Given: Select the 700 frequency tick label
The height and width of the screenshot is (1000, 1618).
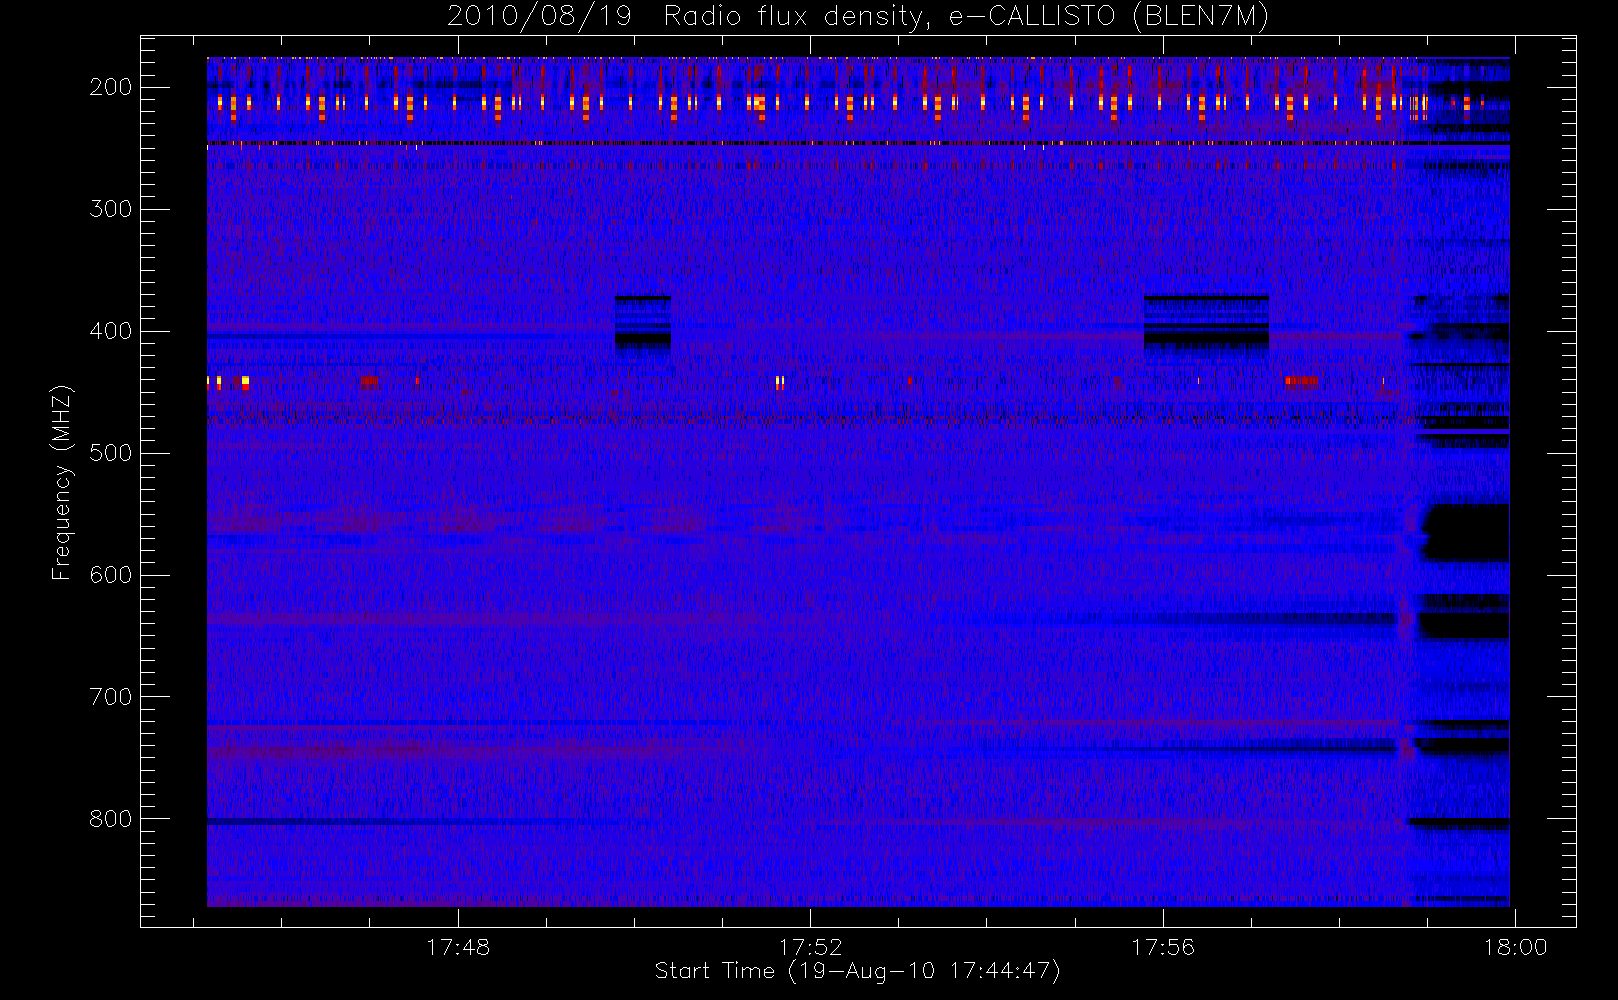Looking at the screenshot, I should pyautogui.click(x=110, y=697).
